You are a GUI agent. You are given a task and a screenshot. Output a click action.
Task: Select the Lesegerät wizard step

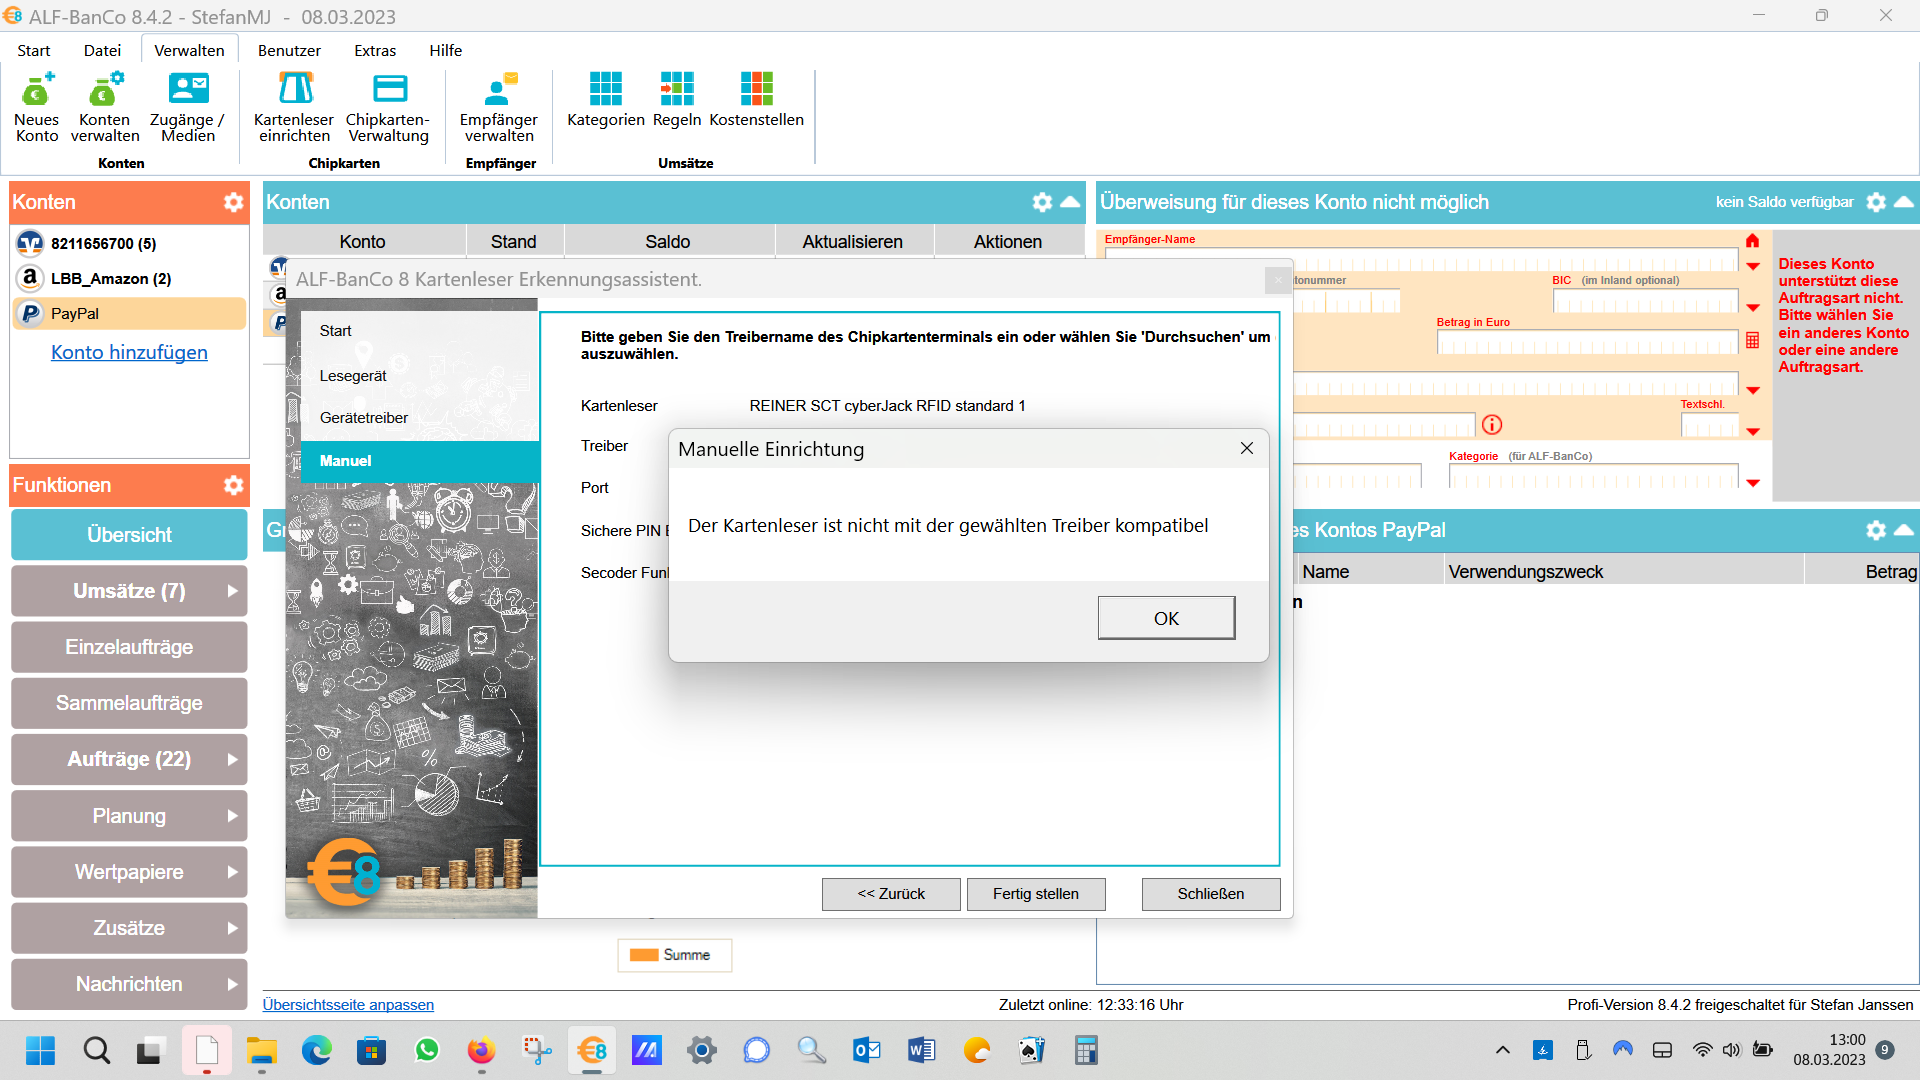click(x=353, y=376)
